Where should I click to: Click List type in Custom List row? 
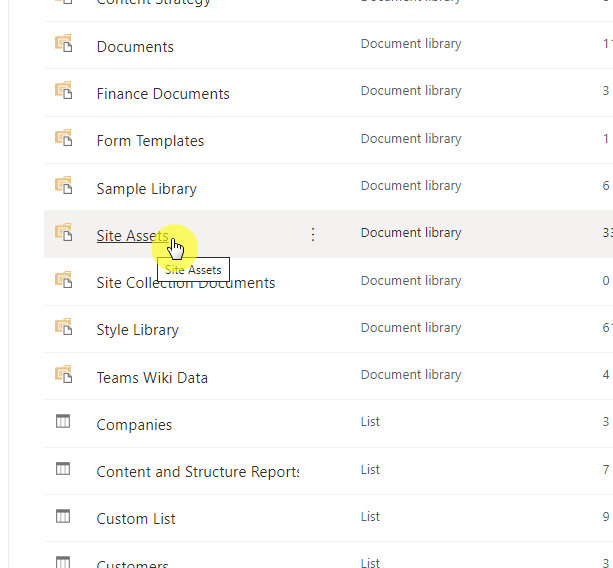point(370,517)
